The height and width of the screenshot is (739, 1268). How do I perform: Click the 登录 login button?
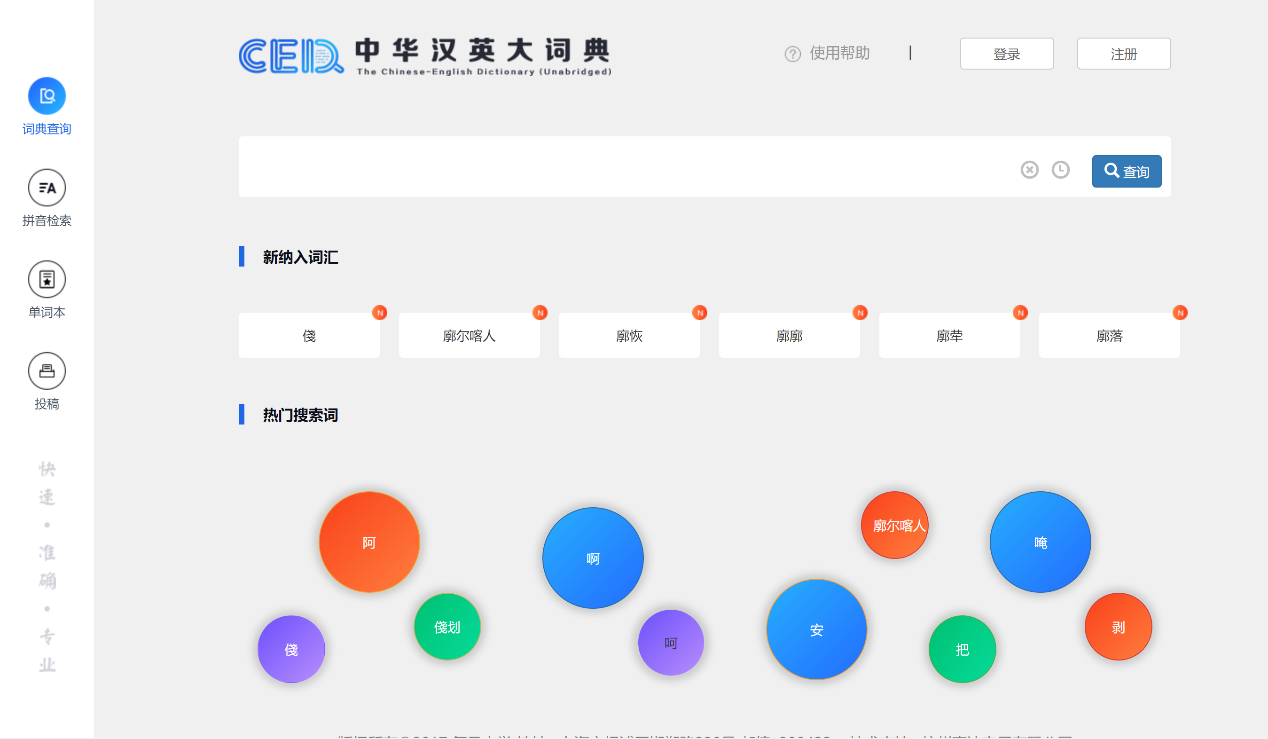pyautogui.click(x=1006, y=54)
